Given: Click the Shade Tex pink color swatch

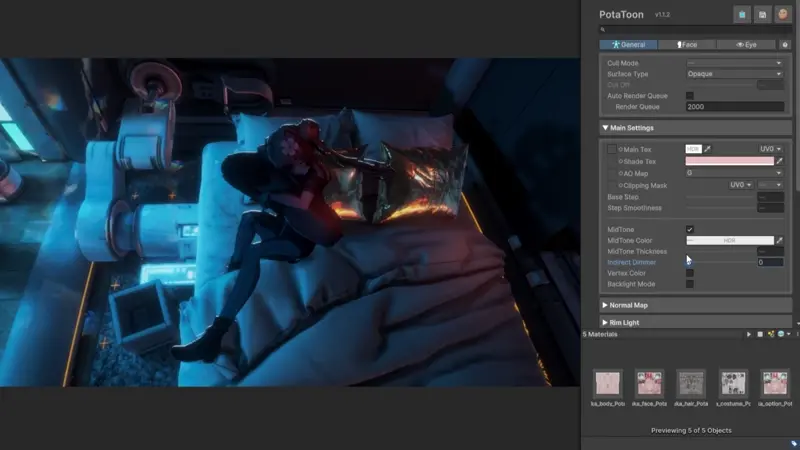Looking at the screenshot, I should tap(730, 161).
